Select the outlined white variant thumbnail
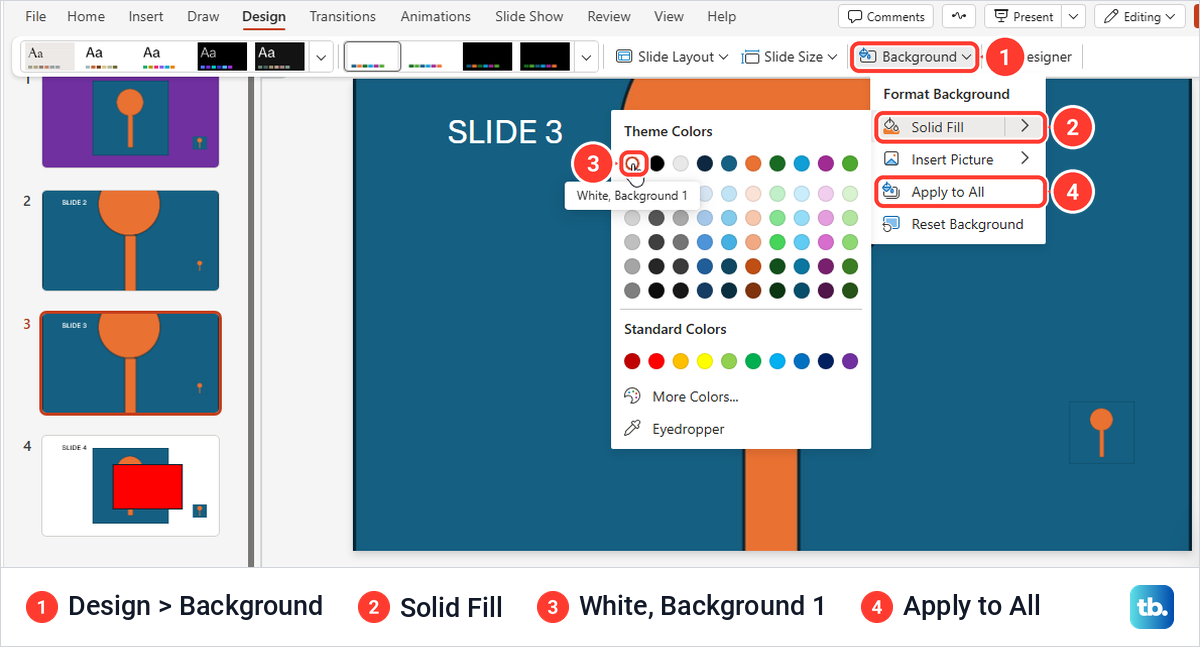Screen dimensions: 1200x647 (372, 56)
